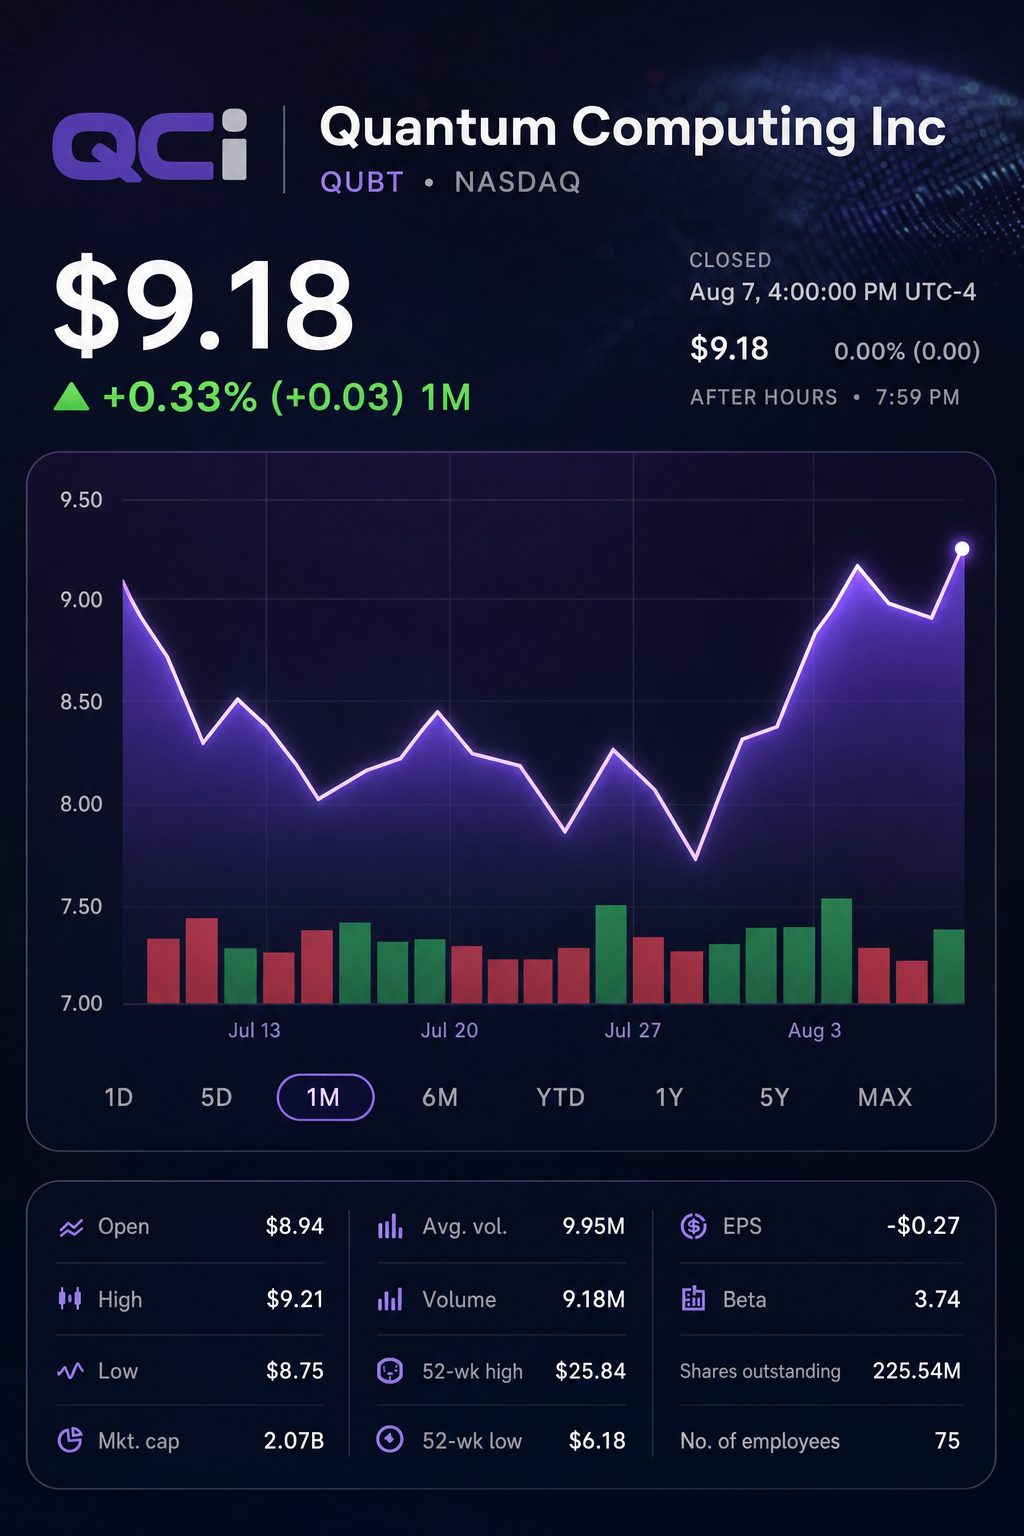Click the Shares outstanding value 225.54M
Viewport: 1024px width, 1536px height.
coord(916,1371)
